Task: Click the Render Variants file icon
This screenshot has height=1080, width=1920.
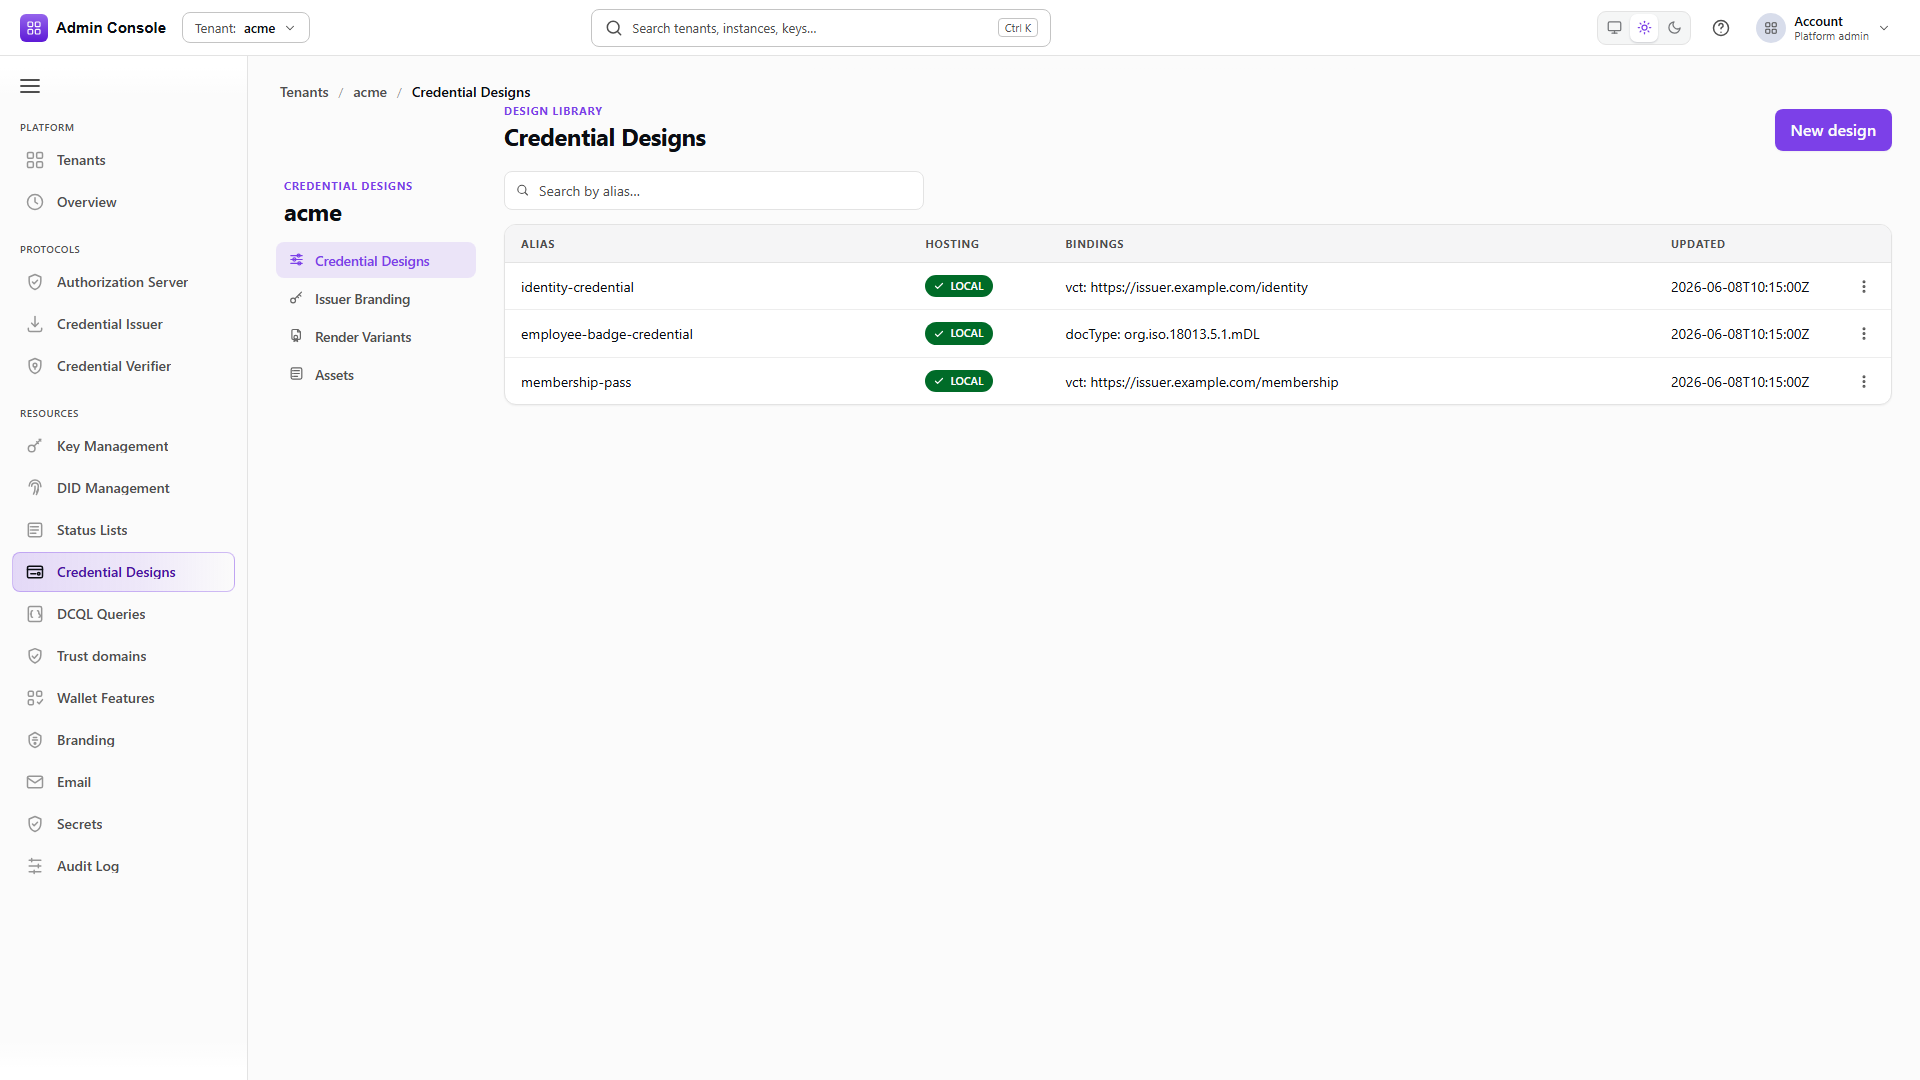Action: (296, 336)
